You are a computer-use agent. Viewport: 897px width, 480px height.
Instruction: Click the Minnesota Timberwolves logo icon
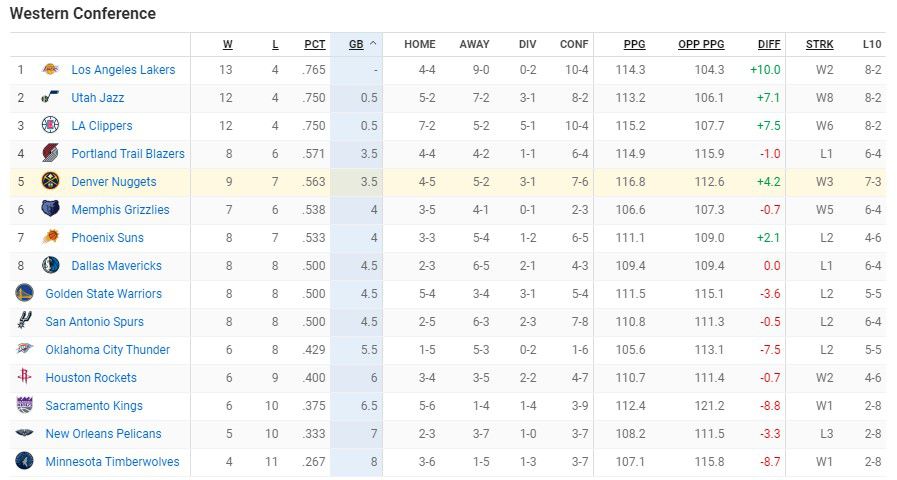click(25, 461)
